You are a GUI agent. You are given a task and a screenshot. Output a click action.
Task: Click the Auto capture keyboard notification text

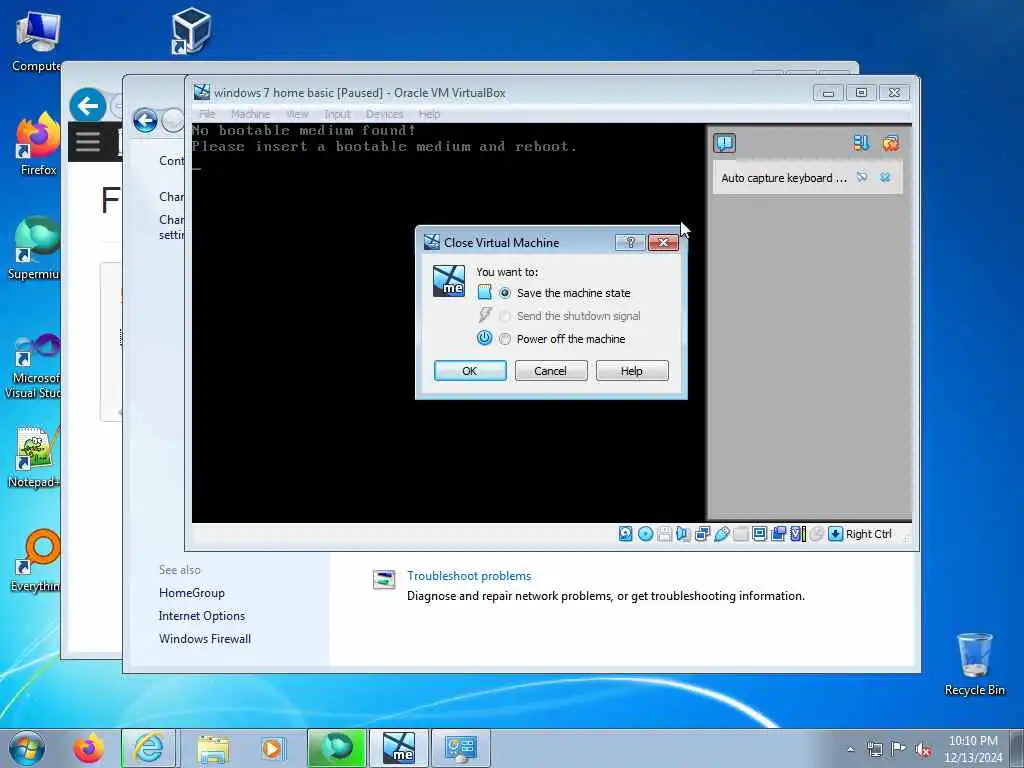tap(784, 178)
